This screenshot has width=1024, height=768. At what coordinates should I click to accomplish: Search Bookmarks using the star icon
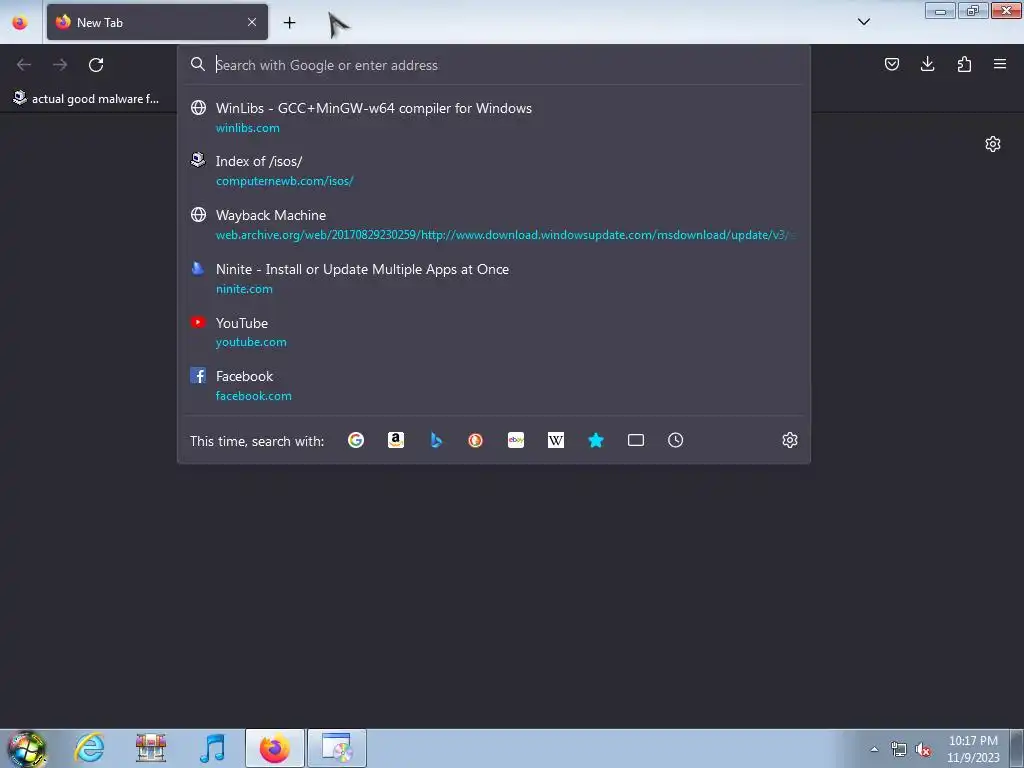click(596, 440)
